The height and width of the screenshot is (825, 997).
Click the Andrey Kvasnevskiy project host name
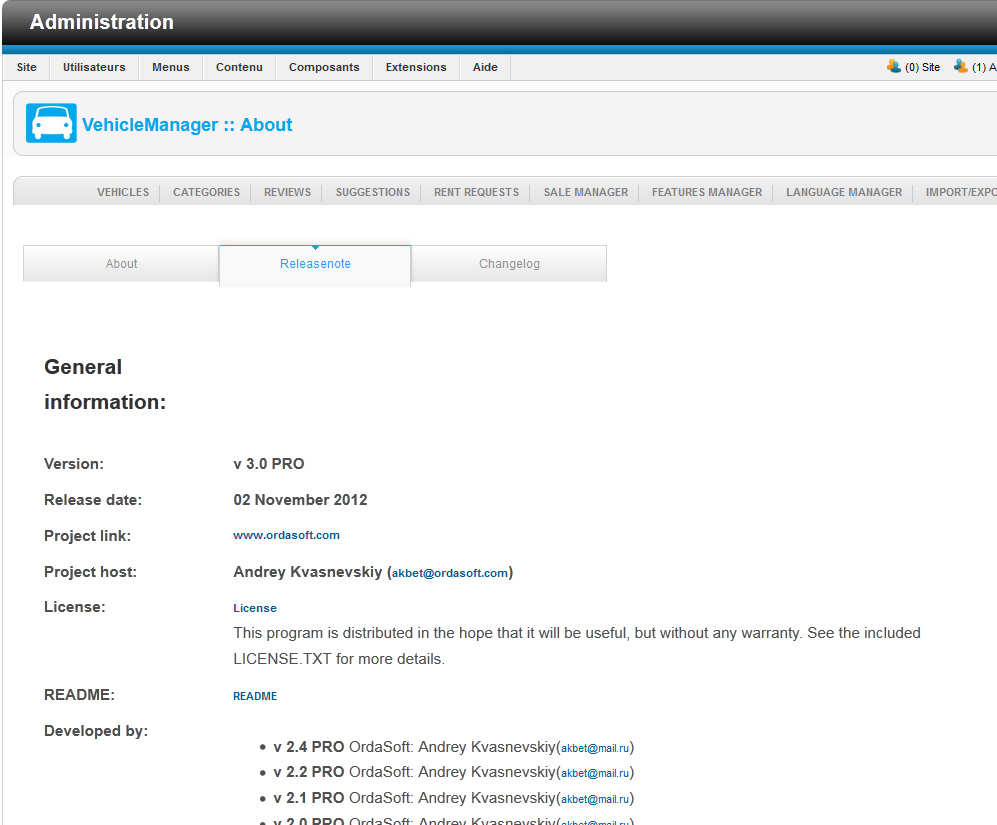[x=308, y=572]
